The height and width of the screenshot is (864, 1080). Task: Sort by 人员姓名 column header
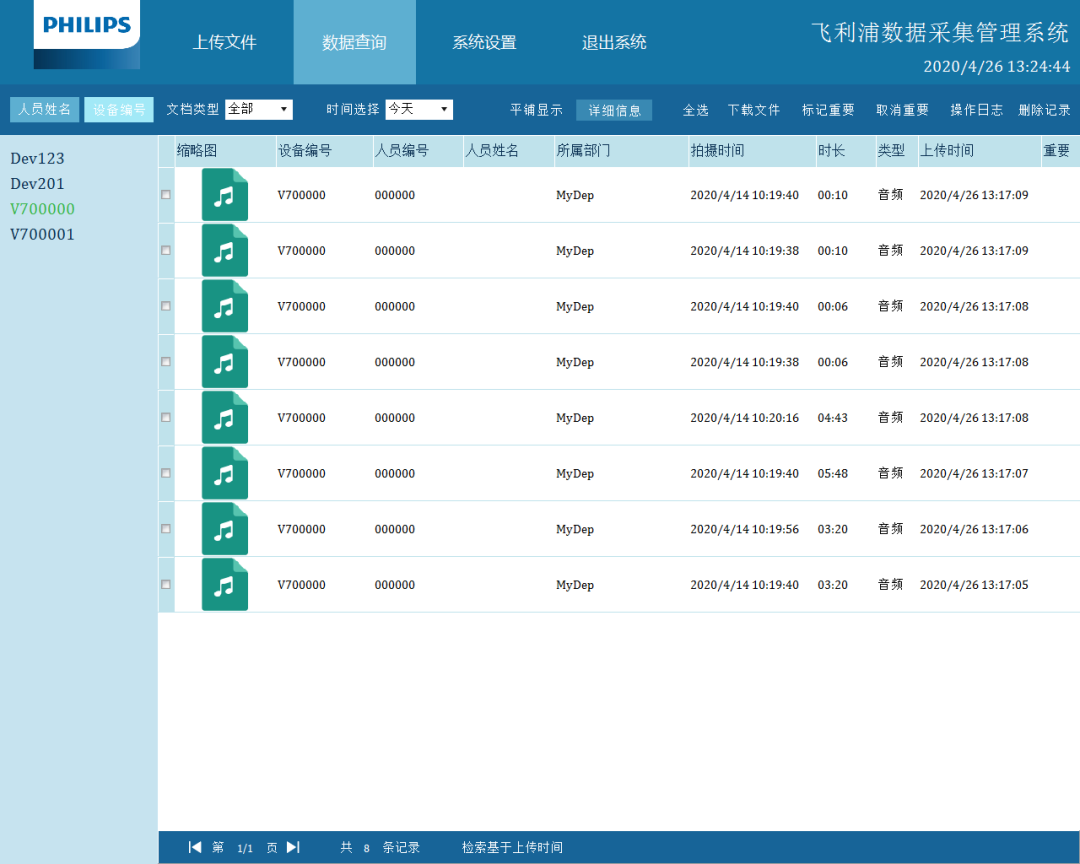[x=508, y=151]
